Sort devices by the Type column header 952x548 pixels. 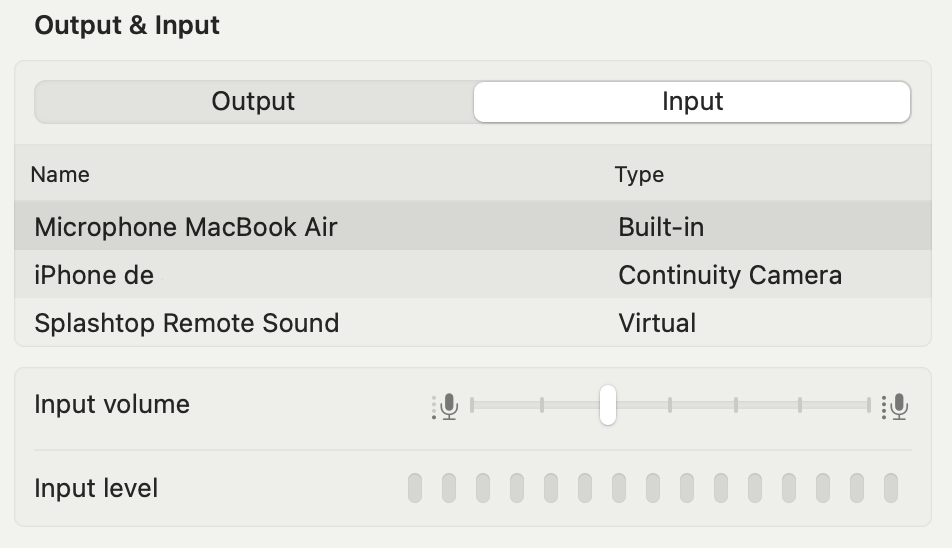[x=639, y=175]
